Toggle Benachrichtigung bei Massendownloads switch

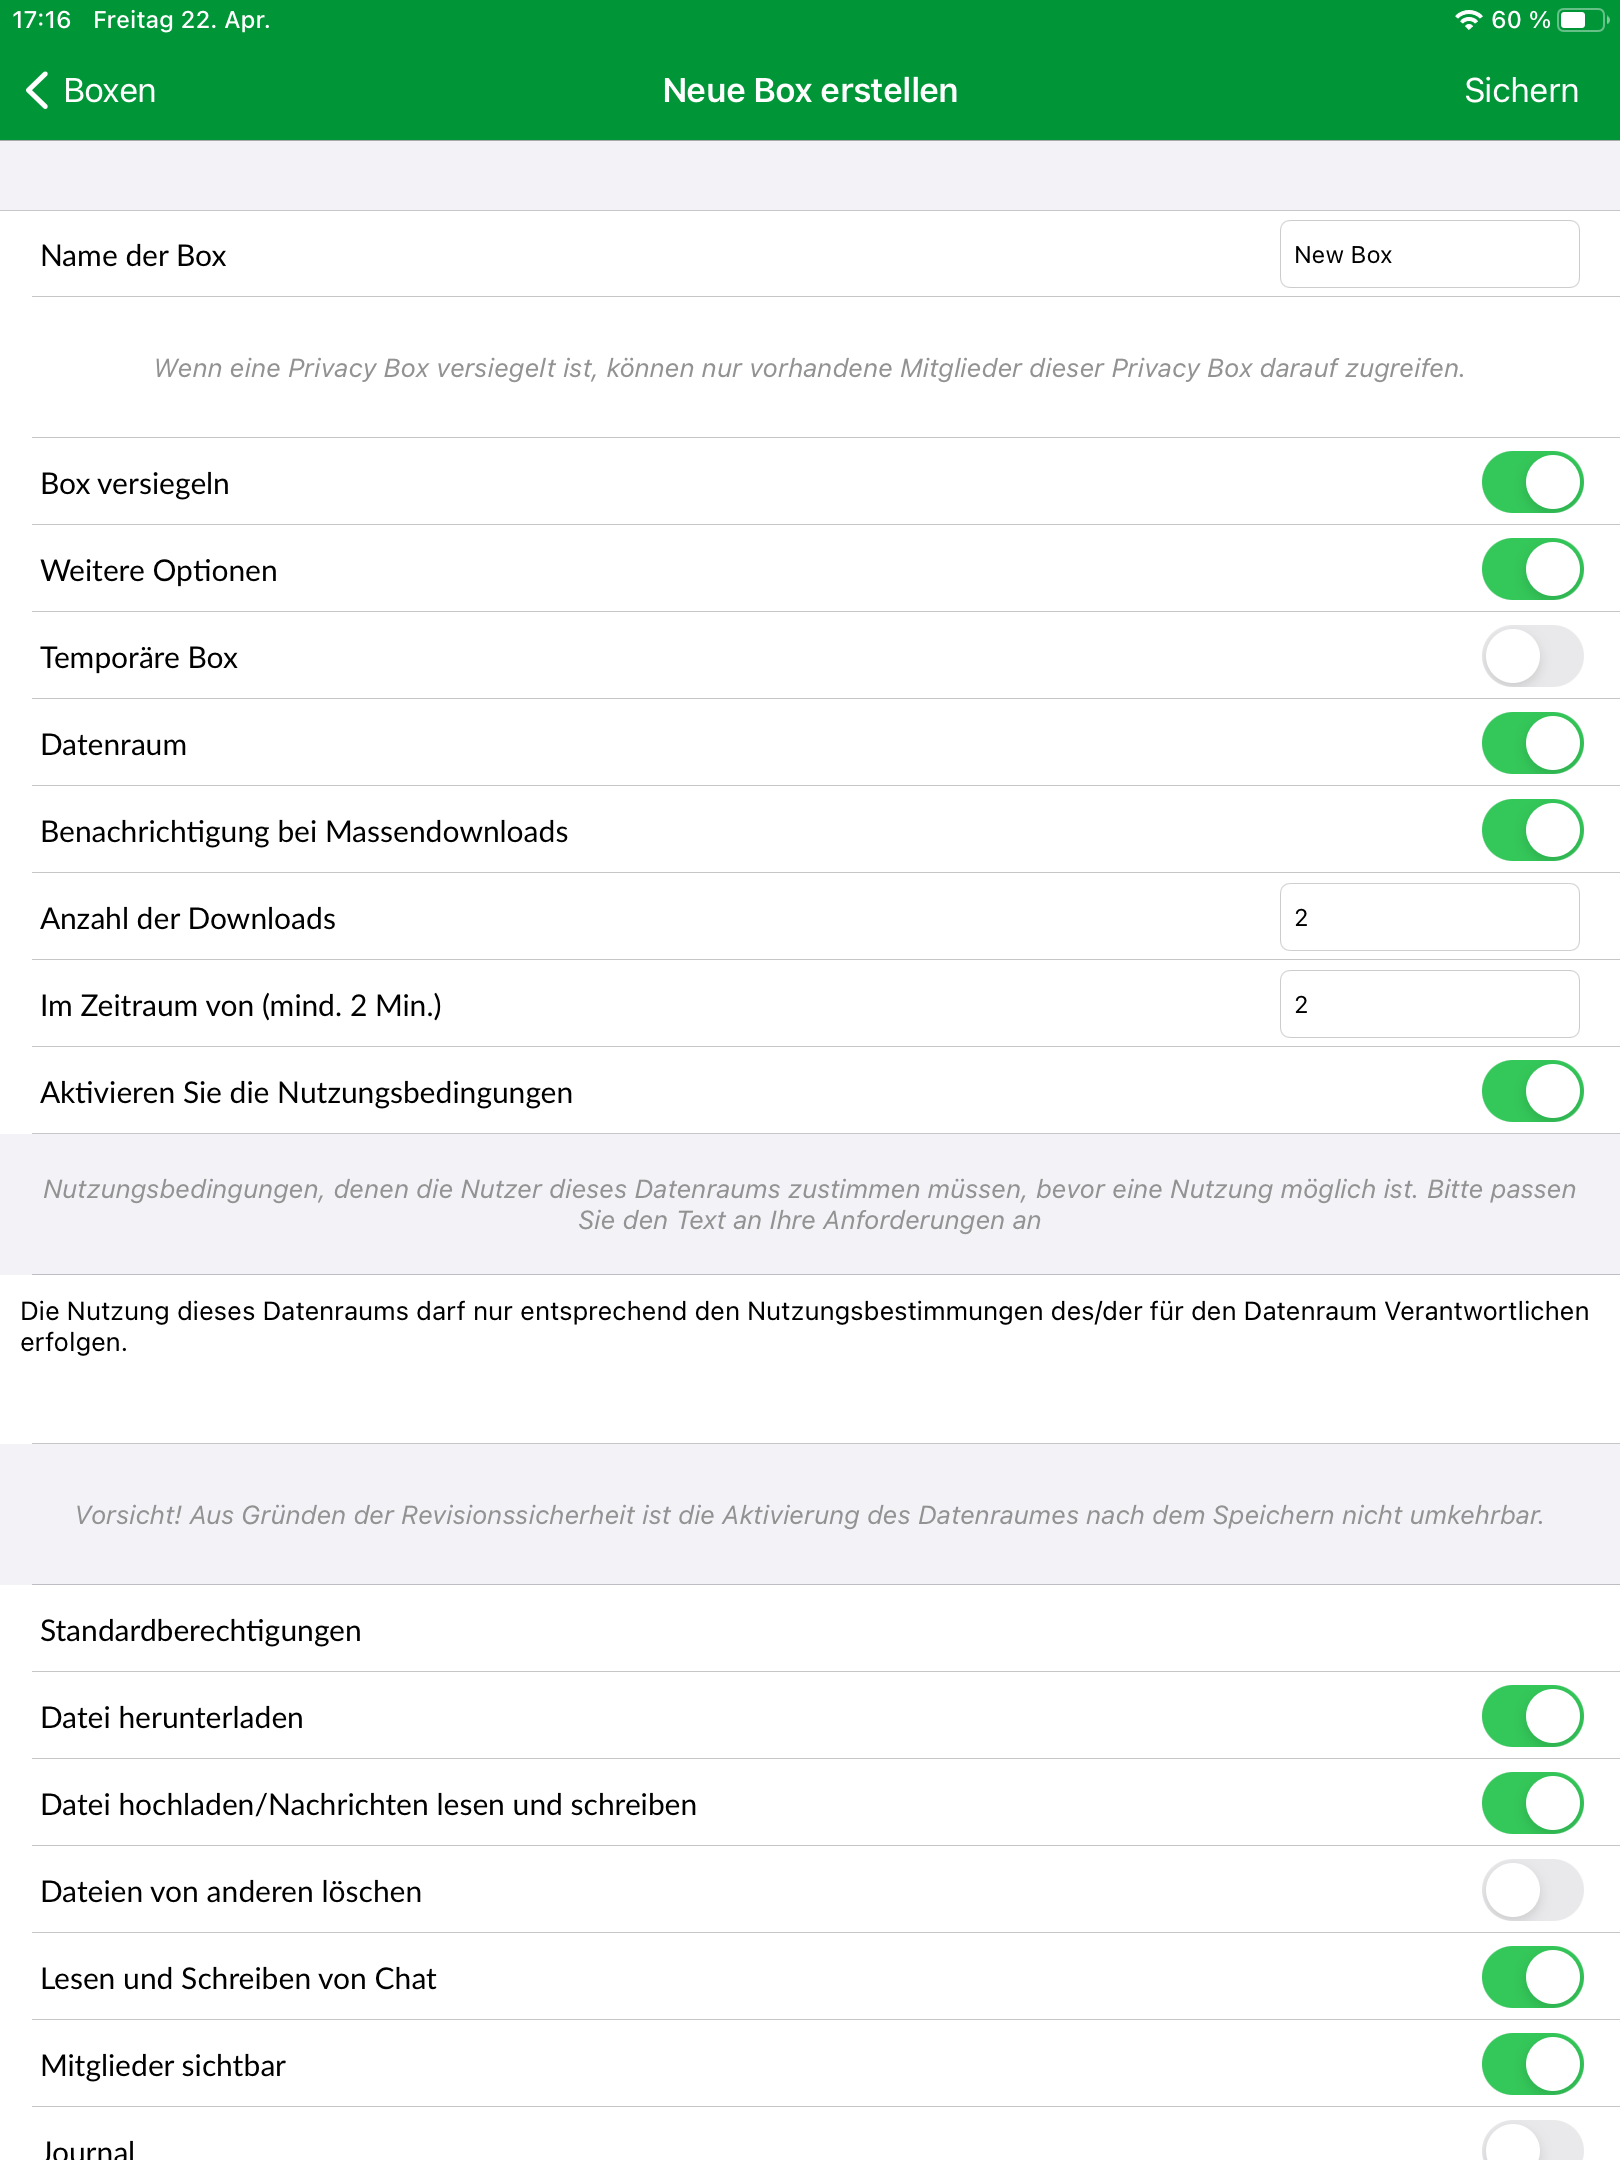[1532, 830]
